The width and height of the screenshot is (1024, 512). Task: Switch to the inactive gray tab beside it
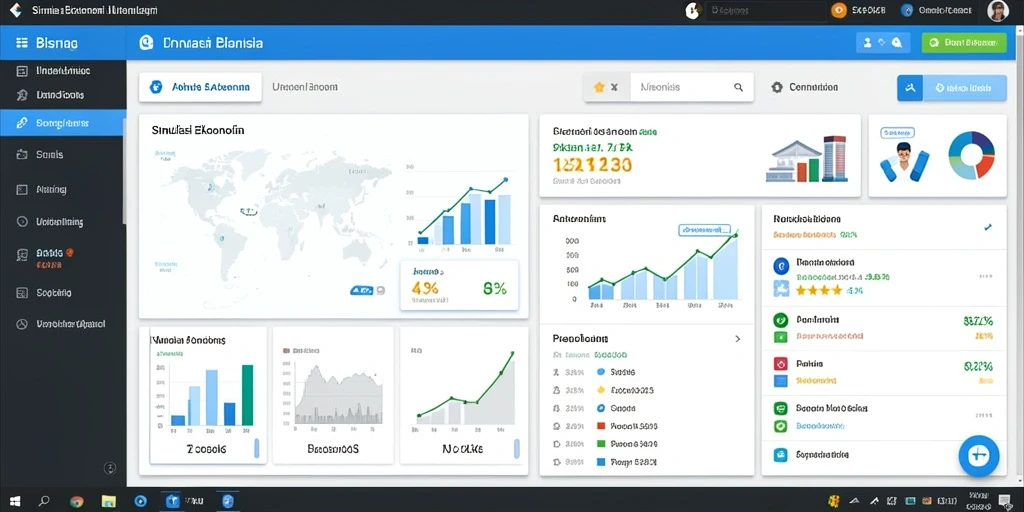pos(305,87)
